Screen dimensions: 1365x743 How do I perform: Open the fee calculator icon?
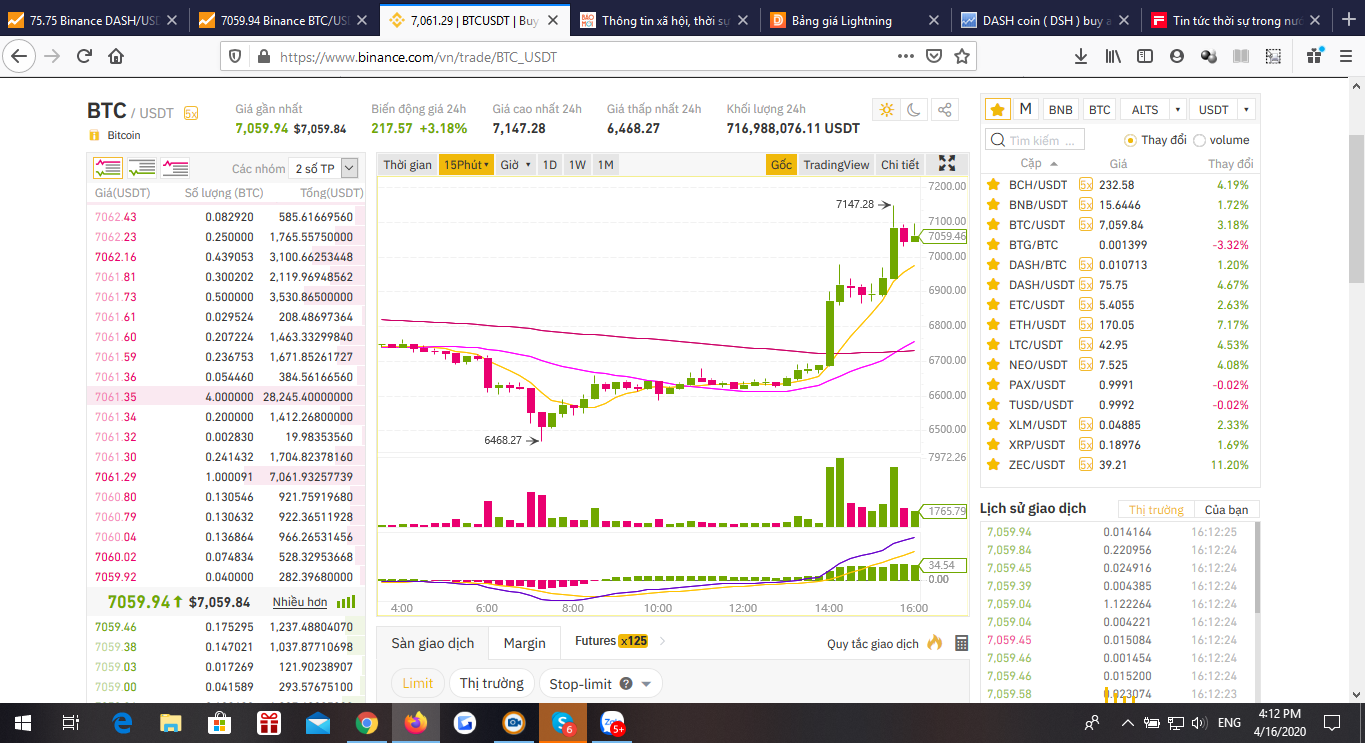[961, 643]
